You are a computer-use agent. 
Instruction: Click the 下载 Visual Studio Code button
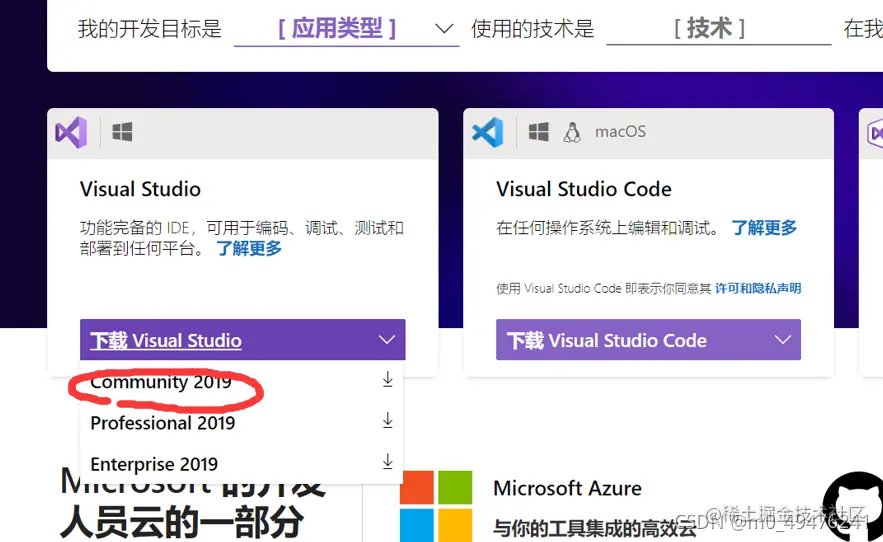648,340
